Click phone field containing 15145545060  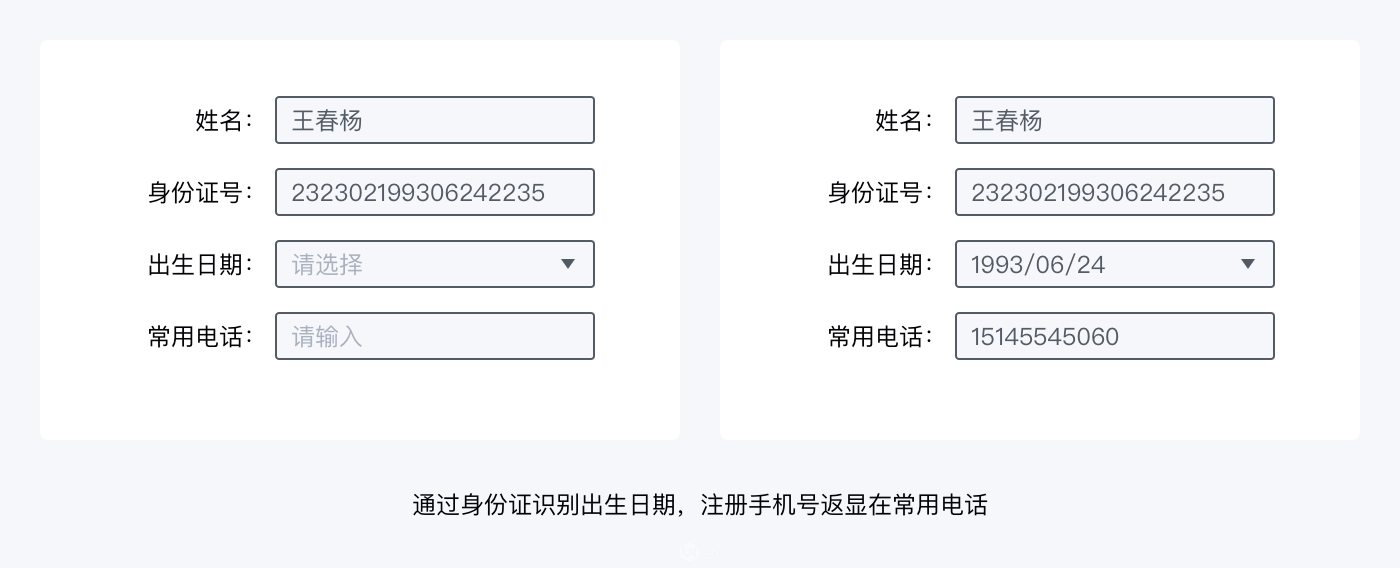(x=1115, y=336)
